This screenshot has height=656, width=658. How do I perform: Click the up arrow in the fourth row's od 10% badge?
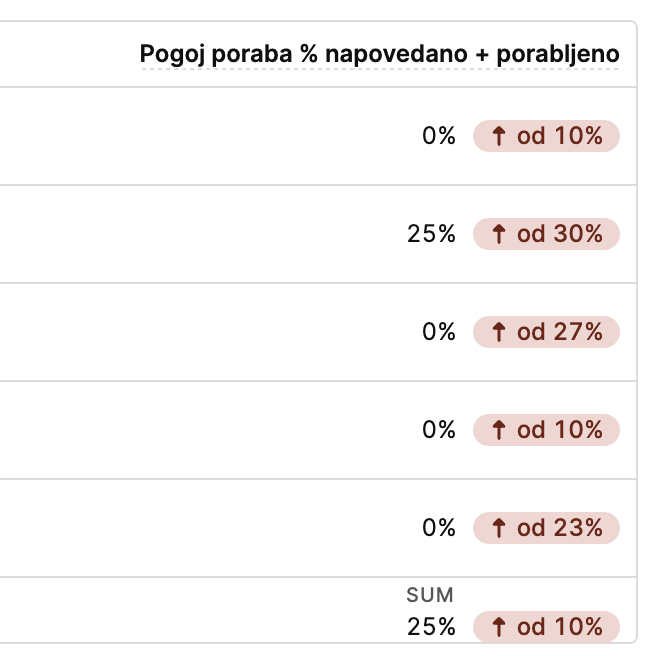coord(499,430)
